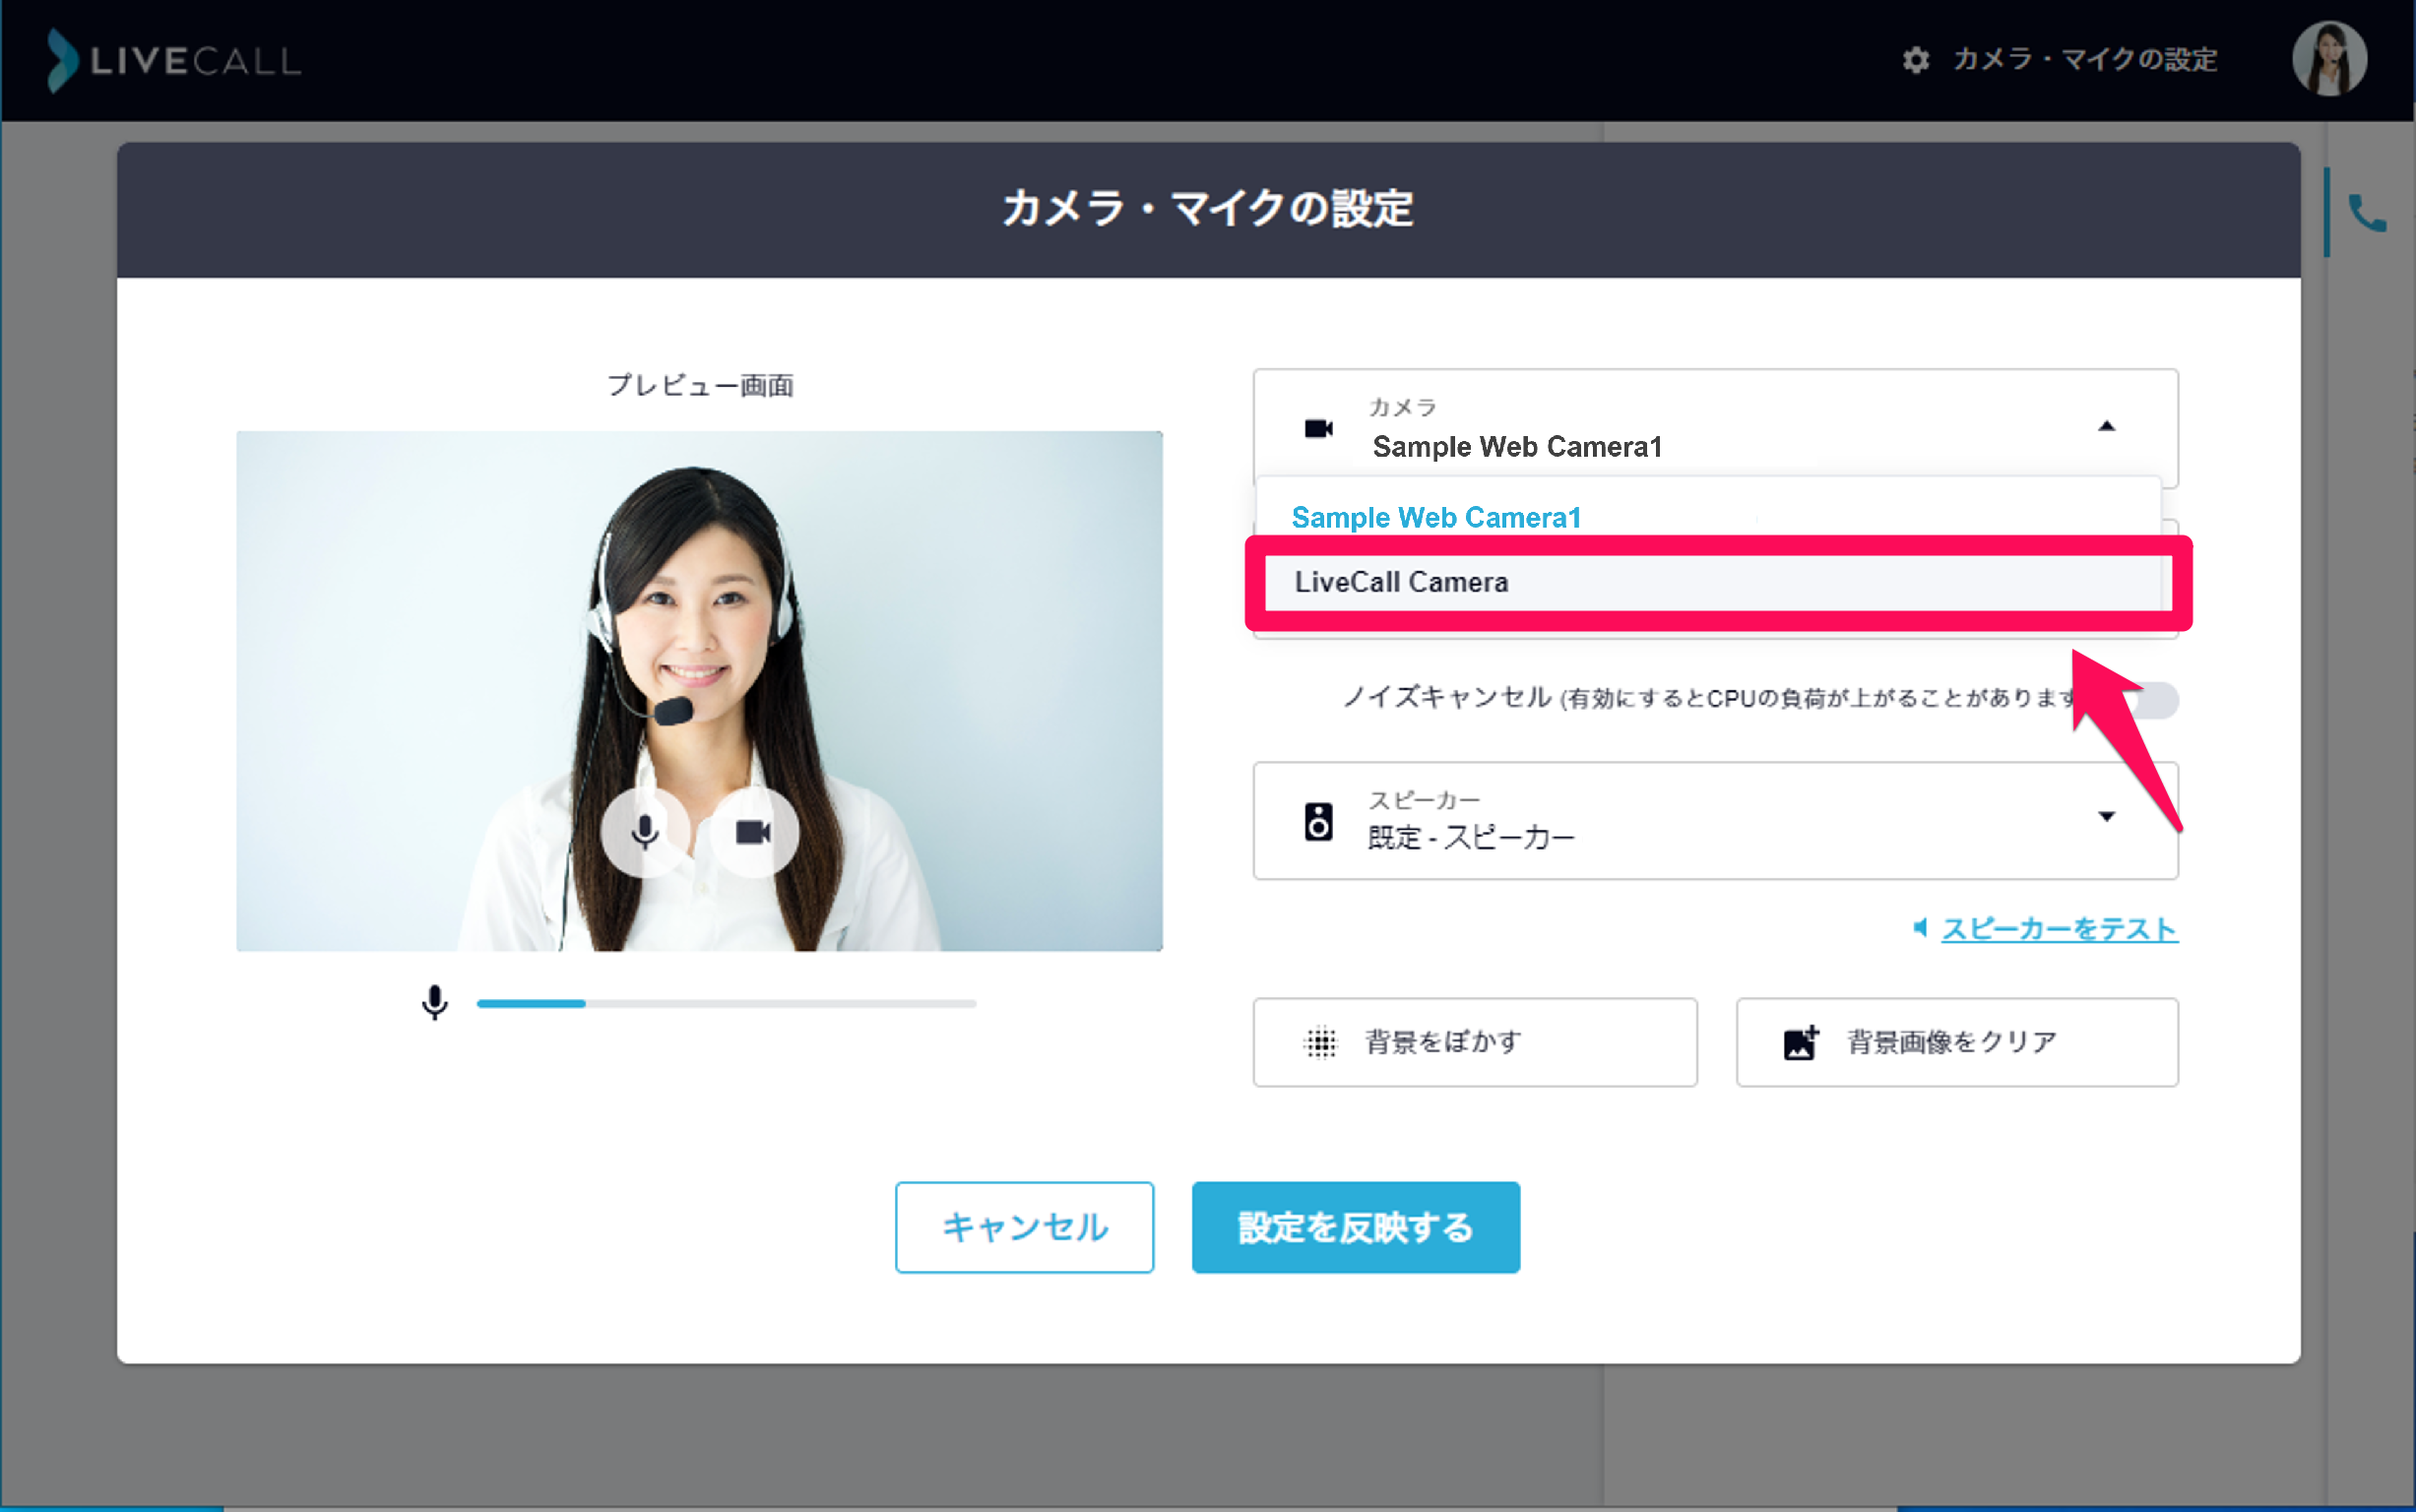Click the プレビュー画面 label
Screen dimensions: 2416x1512
(700, 385)
